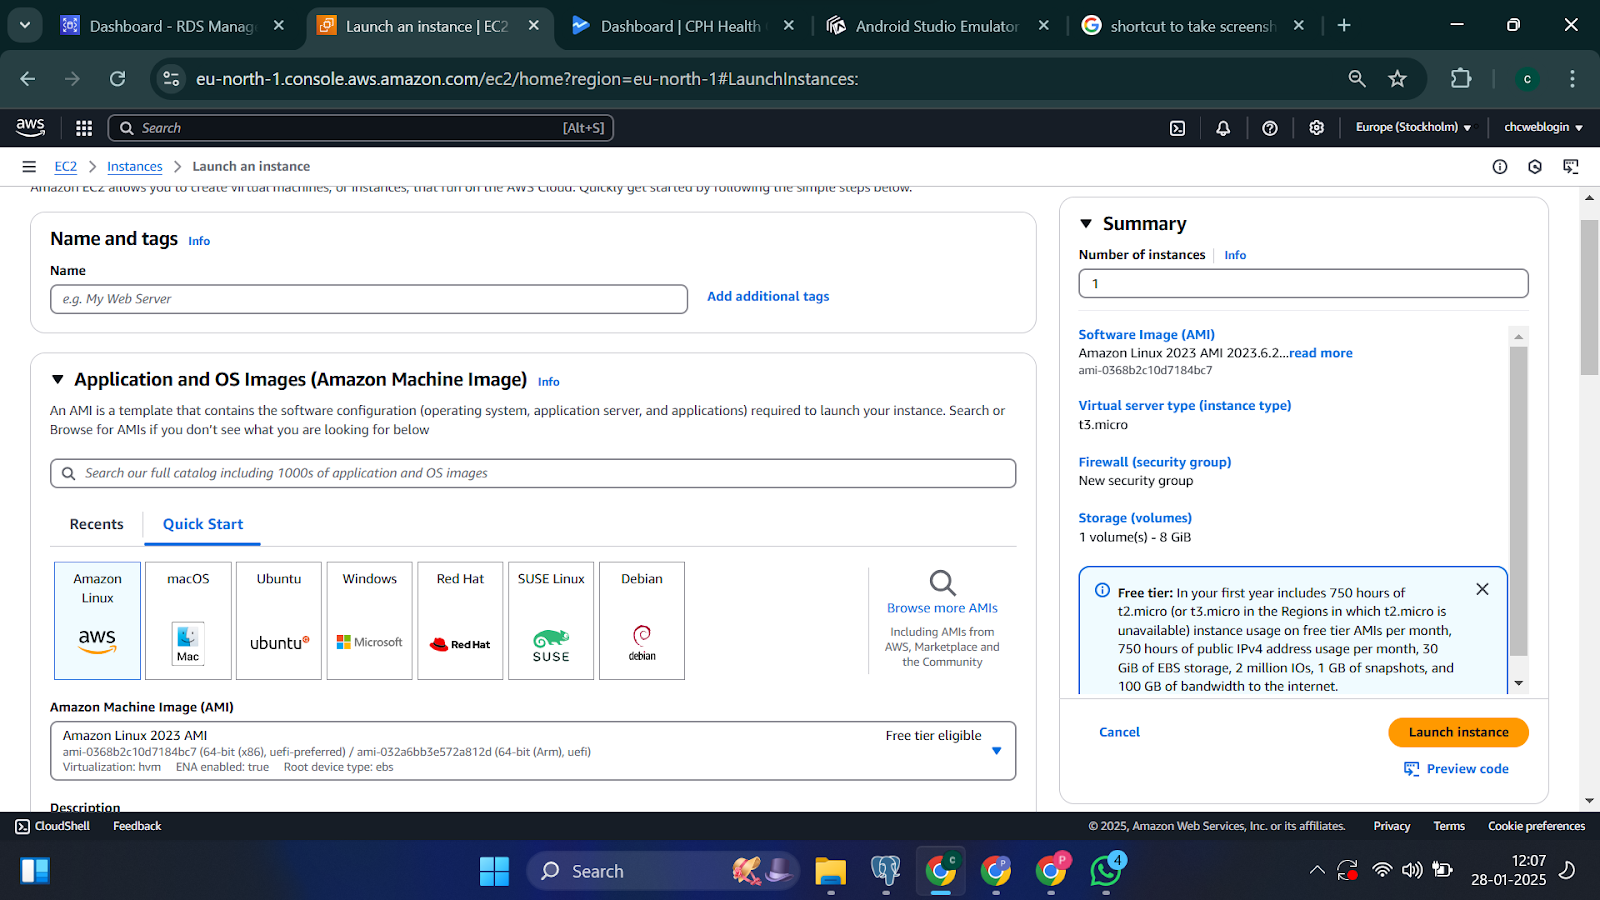Open the feedback panel icon beside breadcrumbs
The height and width of the screenshot is (900, 1600).
(1571, 167)
